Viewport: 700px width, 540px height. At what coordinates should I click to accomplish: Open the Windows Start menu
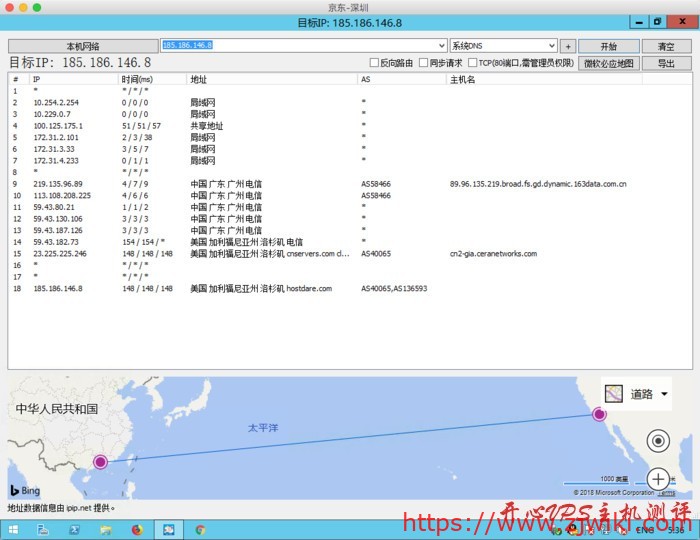pos(13,530)
